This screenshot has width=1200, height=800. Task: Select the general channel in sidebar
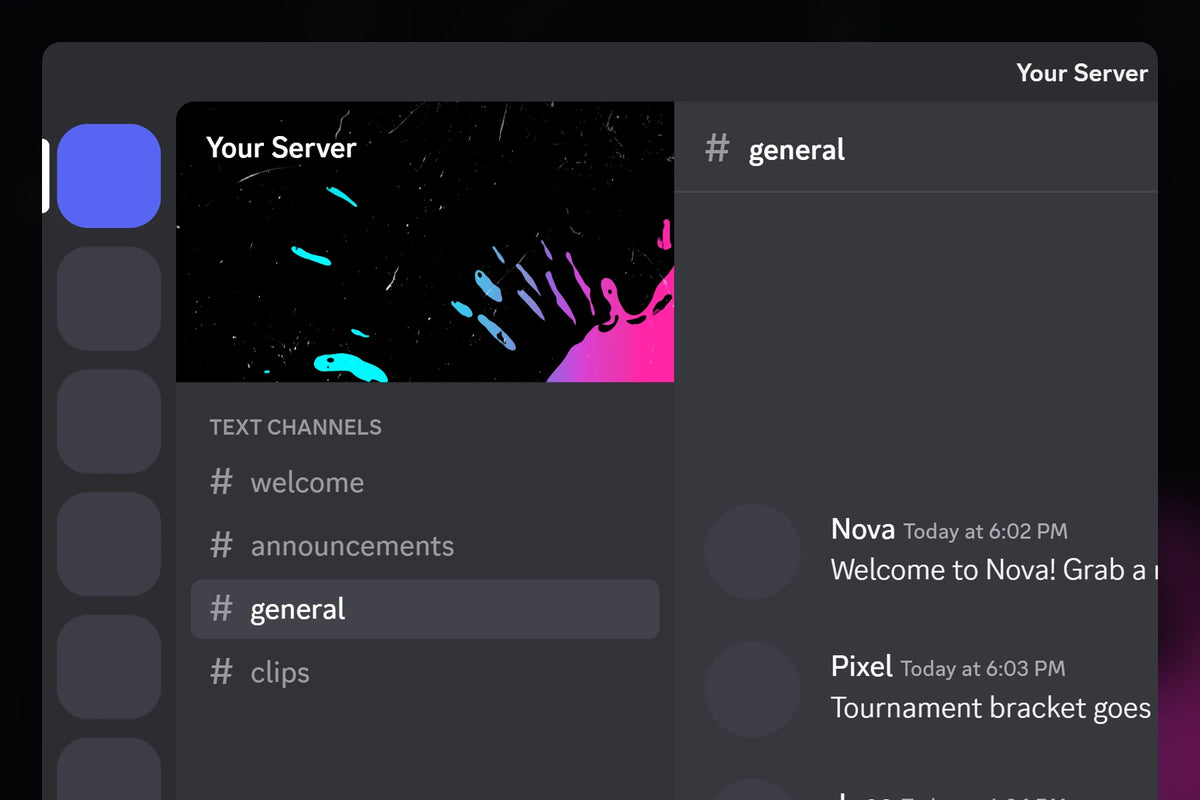pos(425,609)
